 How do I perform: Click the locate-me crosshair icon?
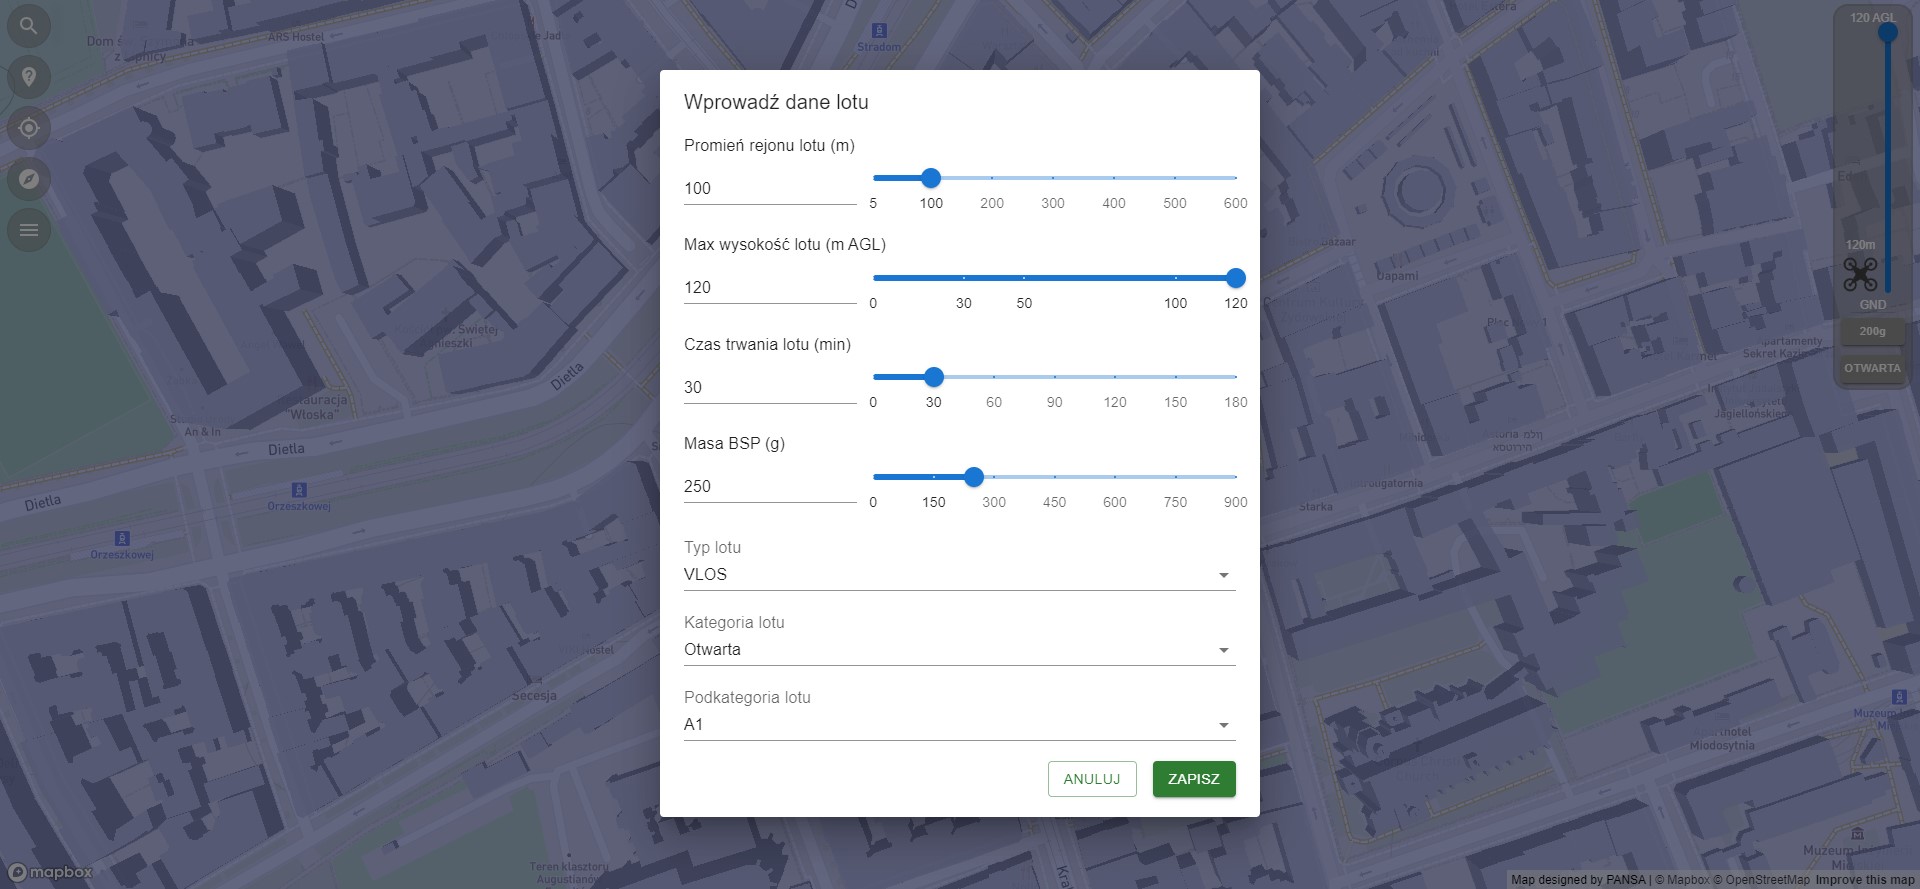coord(29,128)
